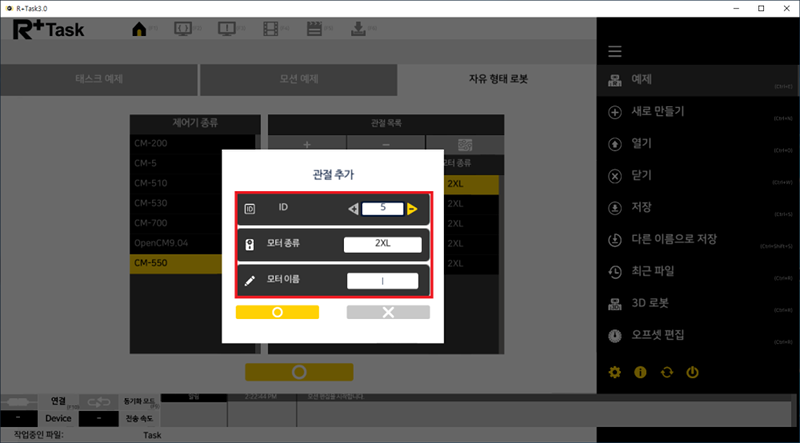Image resolution: width=800 pixels, height=443 pixels.
Task: Select CM-530 in the controller list
Action: 154,203
